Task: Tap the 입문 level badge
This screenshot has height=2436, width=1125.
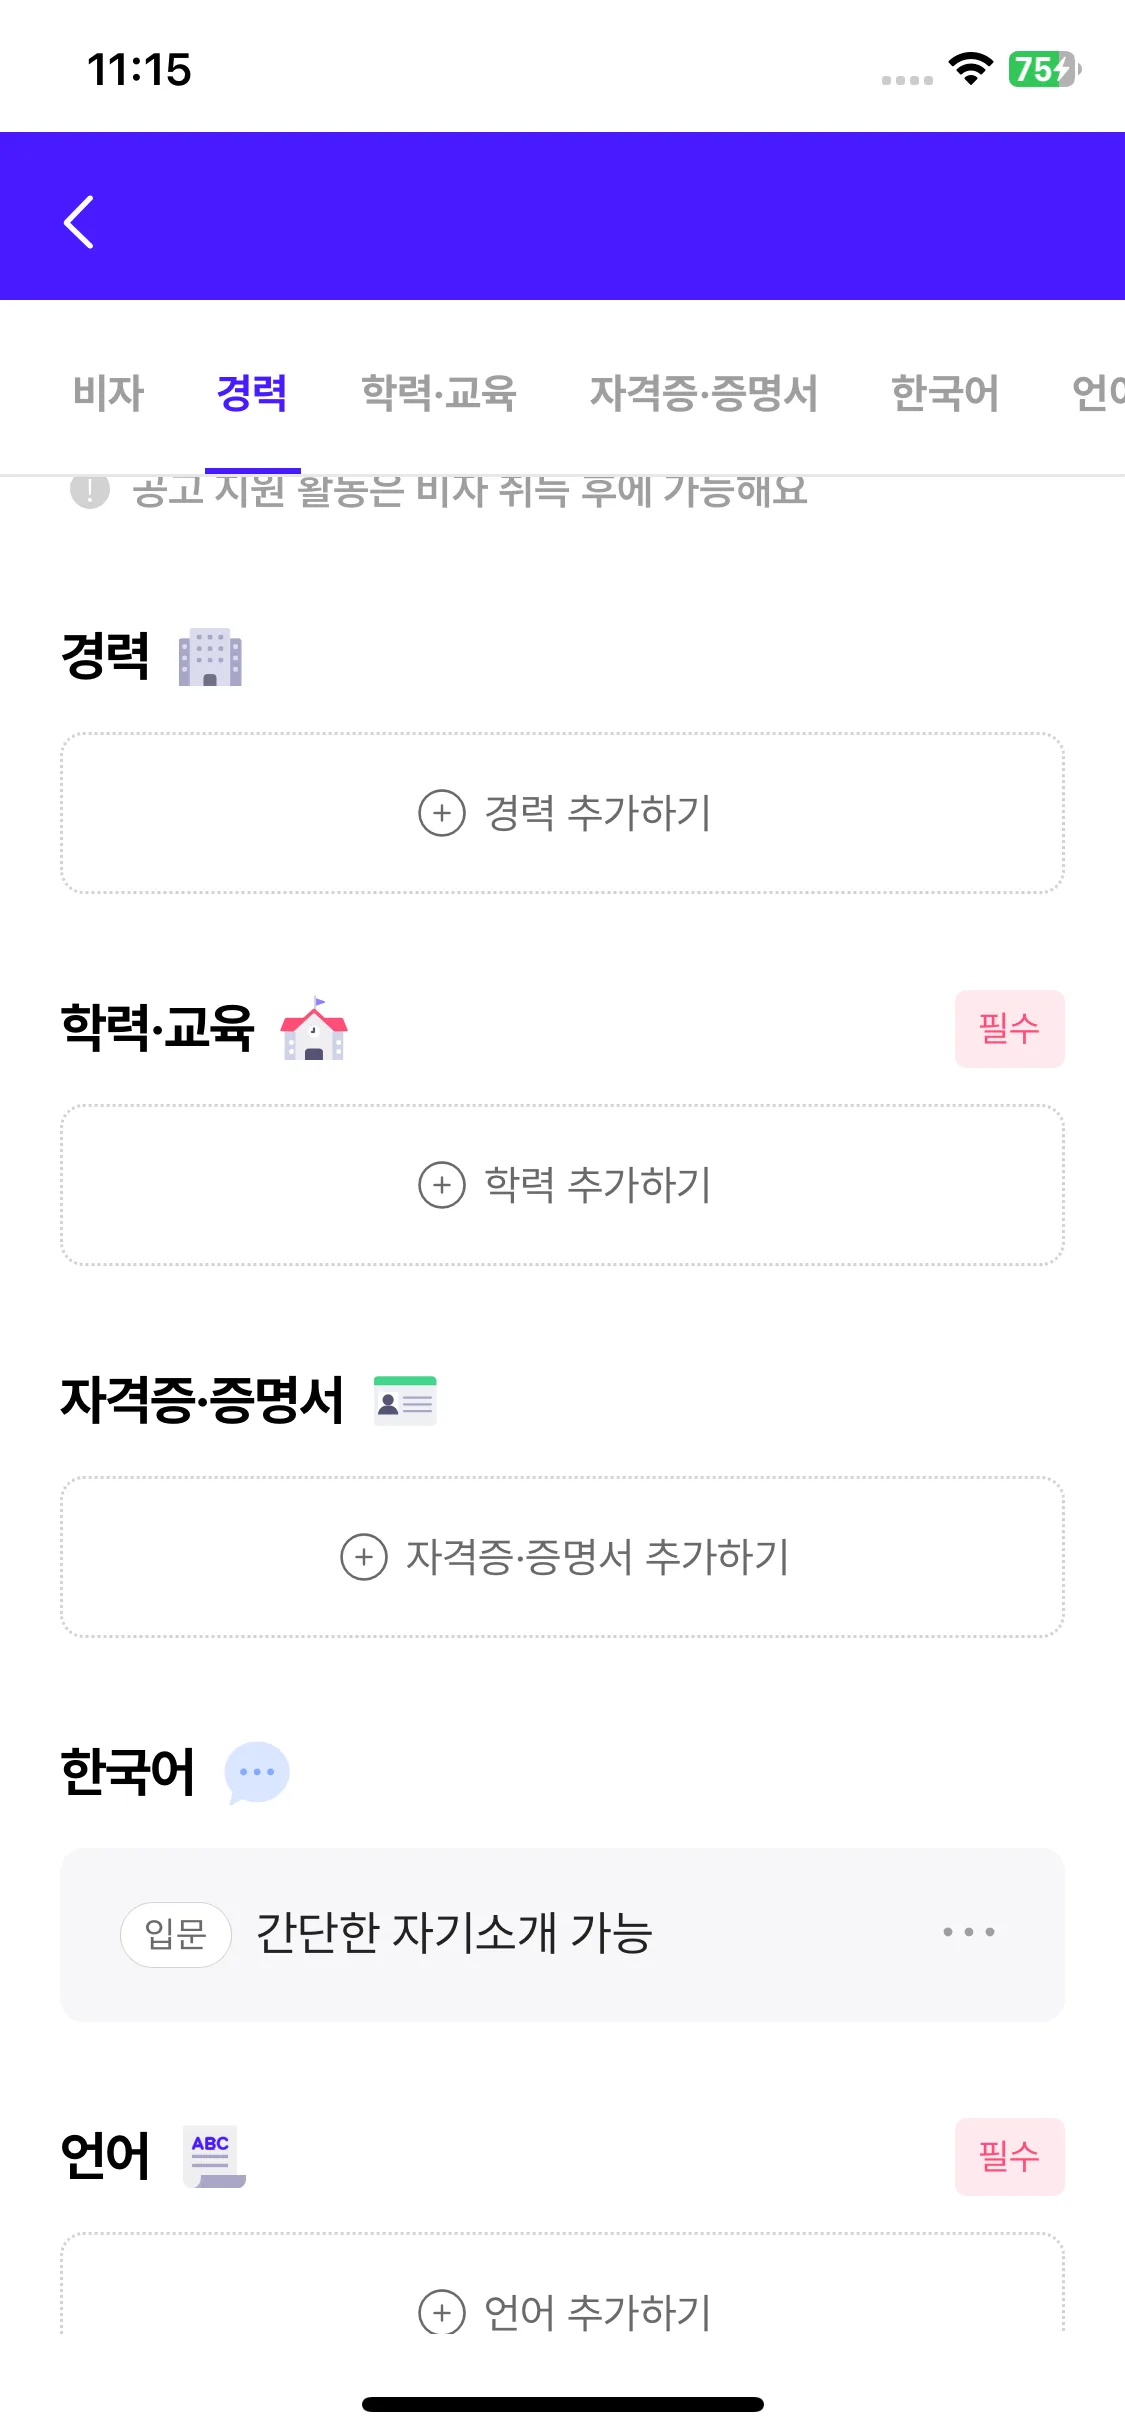Action: click(x=176, y=1934)
